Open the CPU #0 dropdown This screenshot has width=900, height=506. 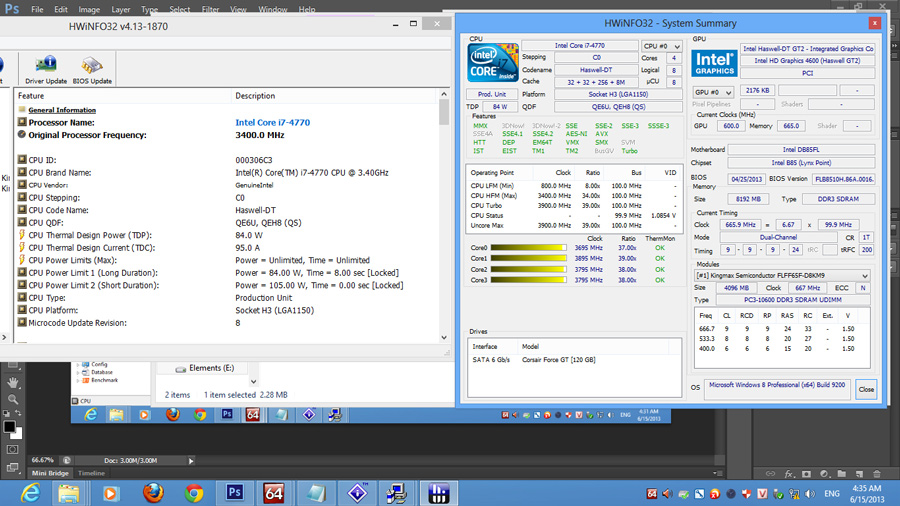[x=661, y=46]
